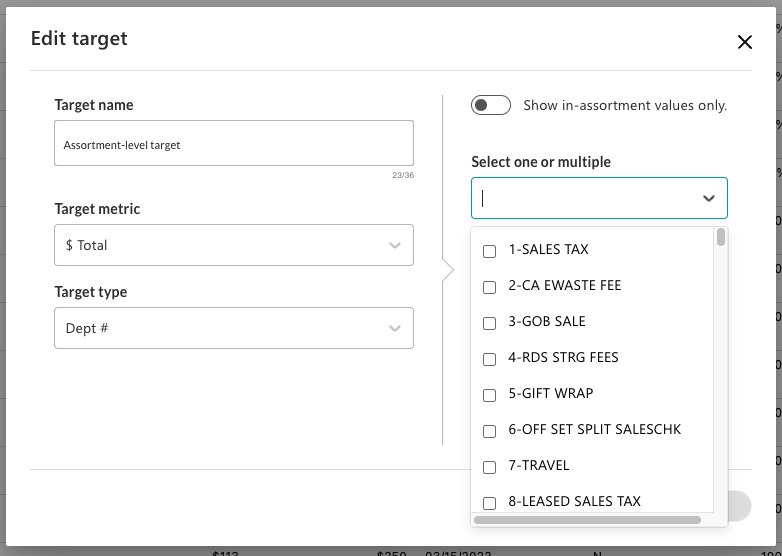Check the 3-GOB SALE checkbox
Viewport: 782px width, 556px height.
pos(490,323)
